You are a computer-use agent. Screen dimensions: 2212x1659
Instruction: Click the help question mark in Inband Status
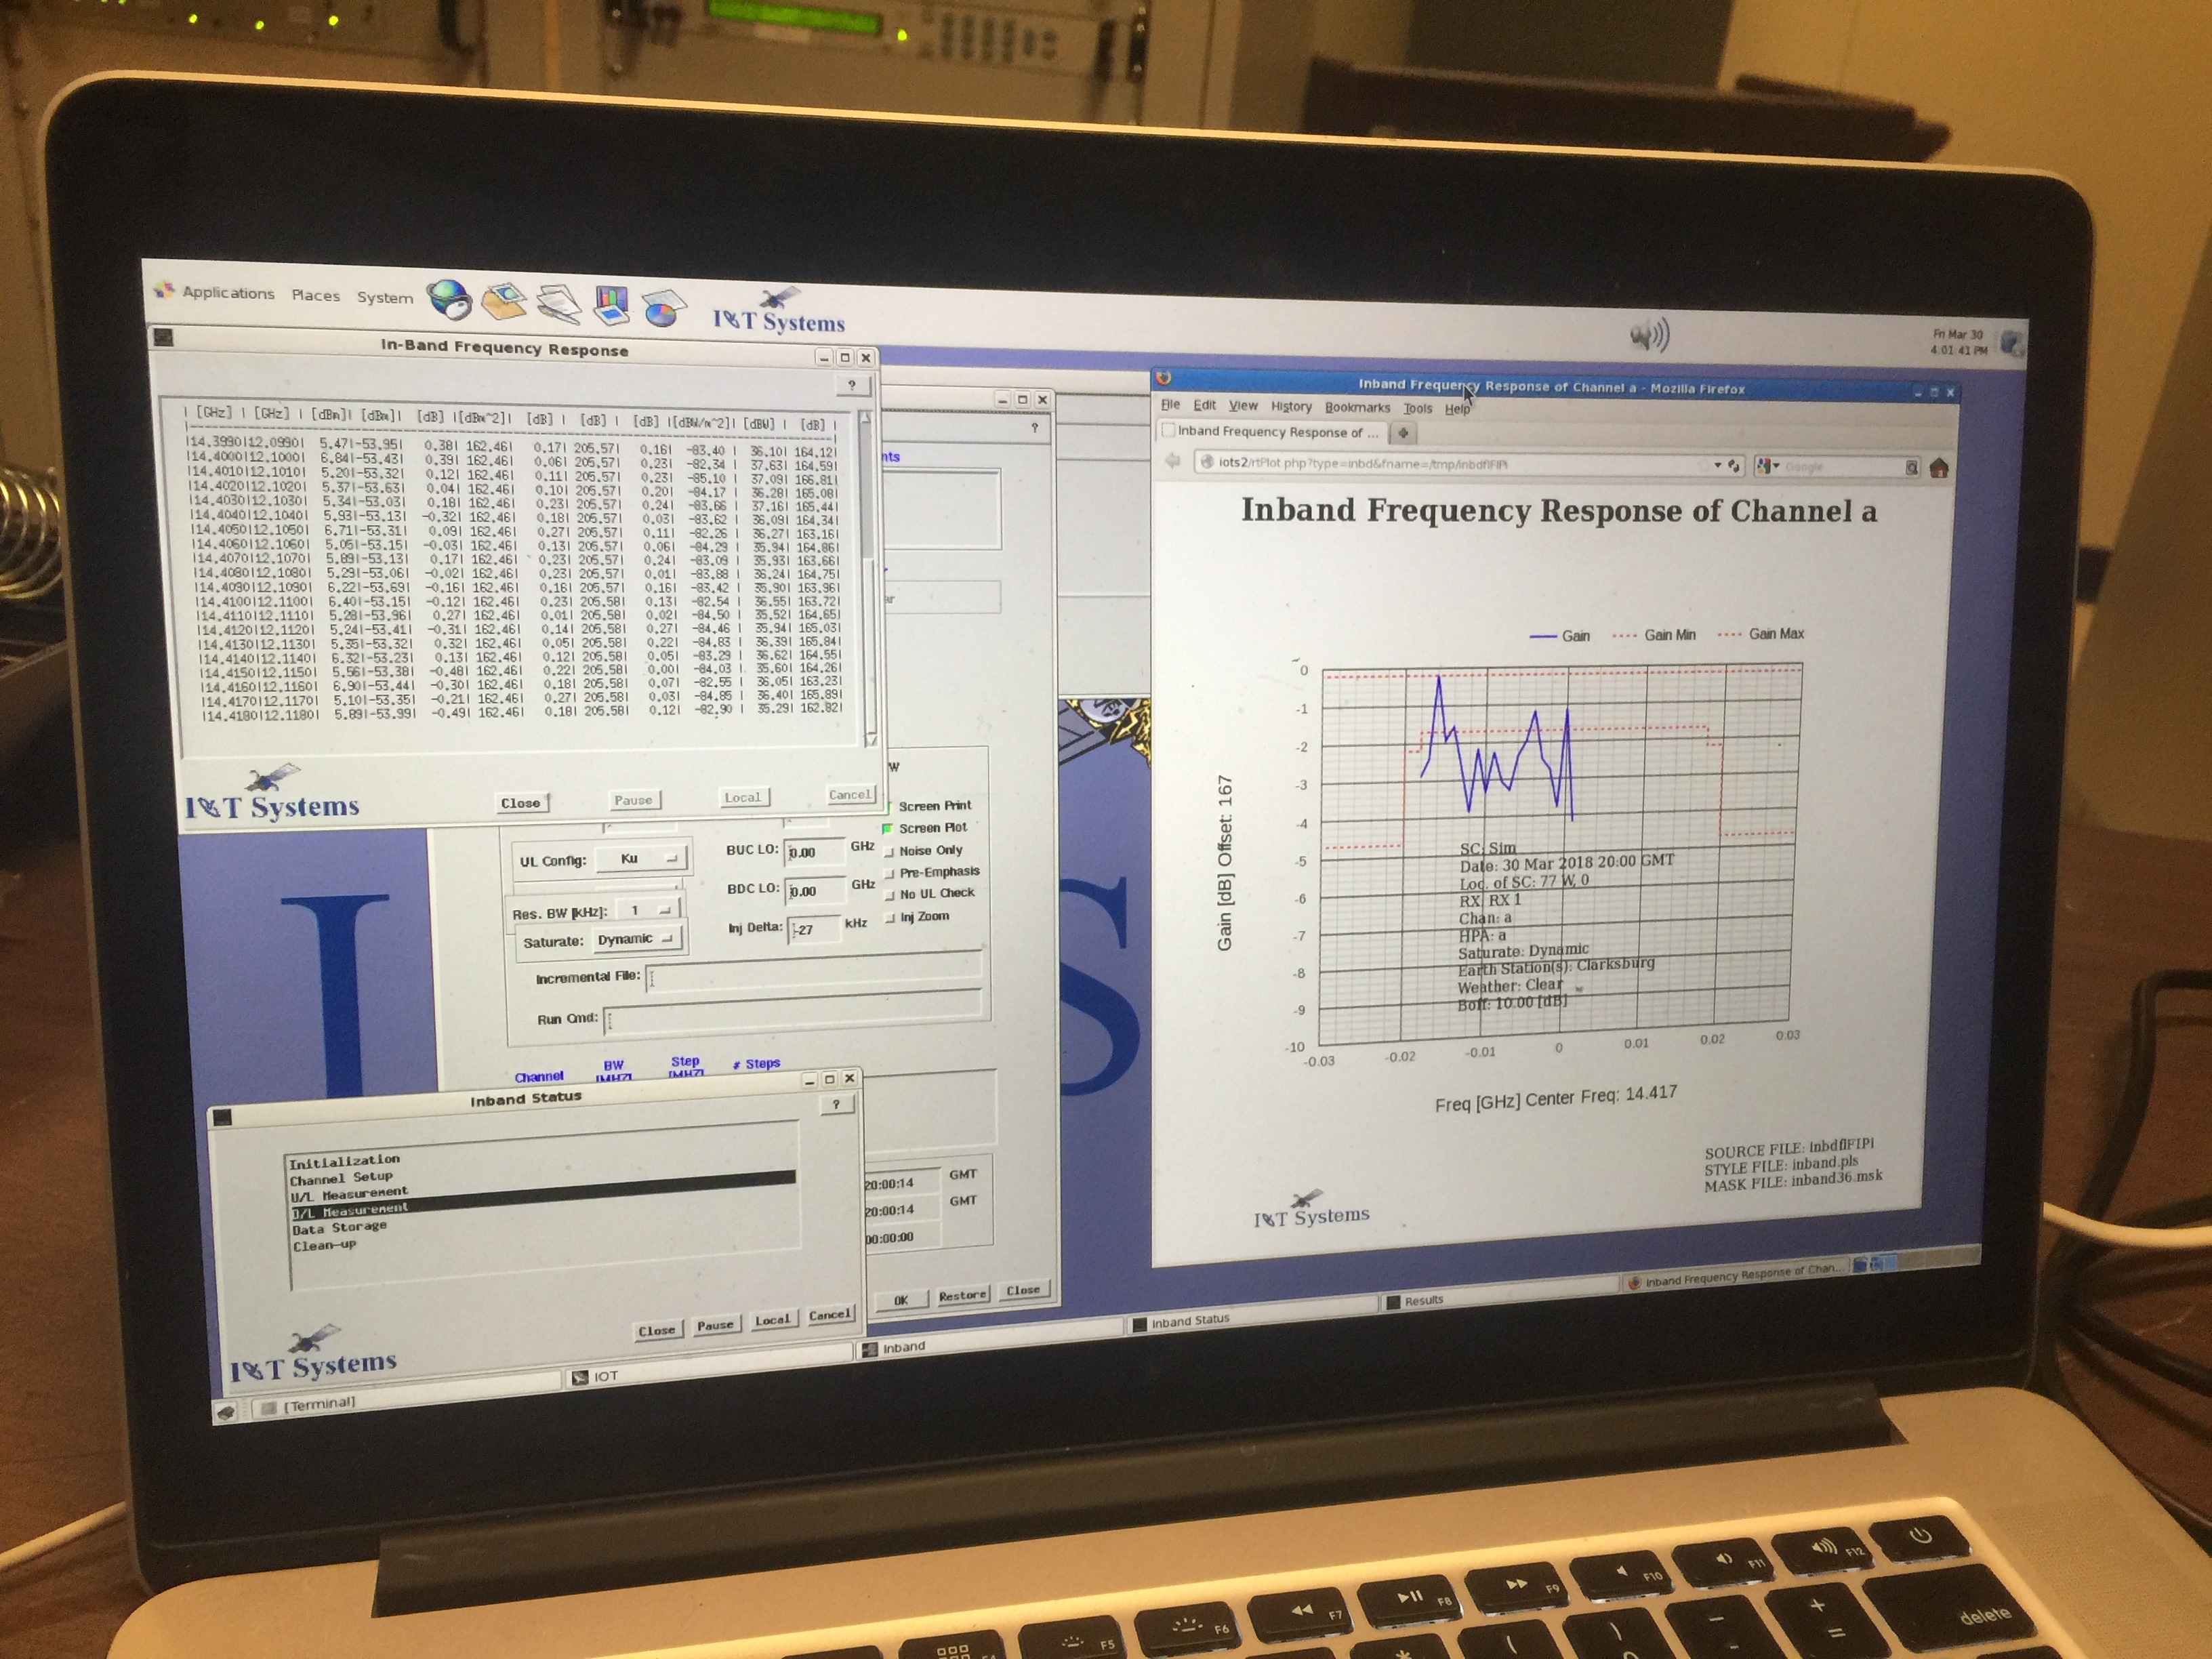click(x=836, y=1104)
